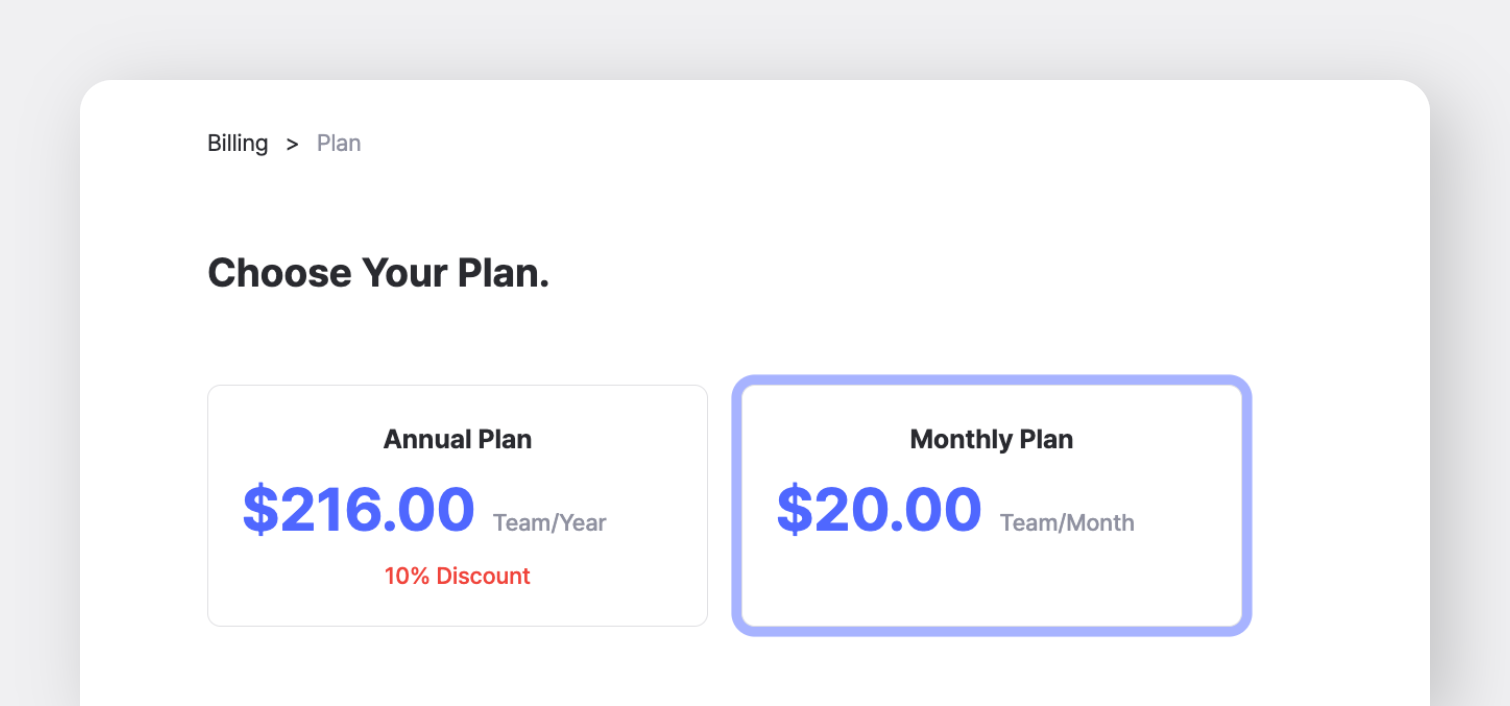
Task: Click the dollar sign of monthly price
Action: pos(794,509)
